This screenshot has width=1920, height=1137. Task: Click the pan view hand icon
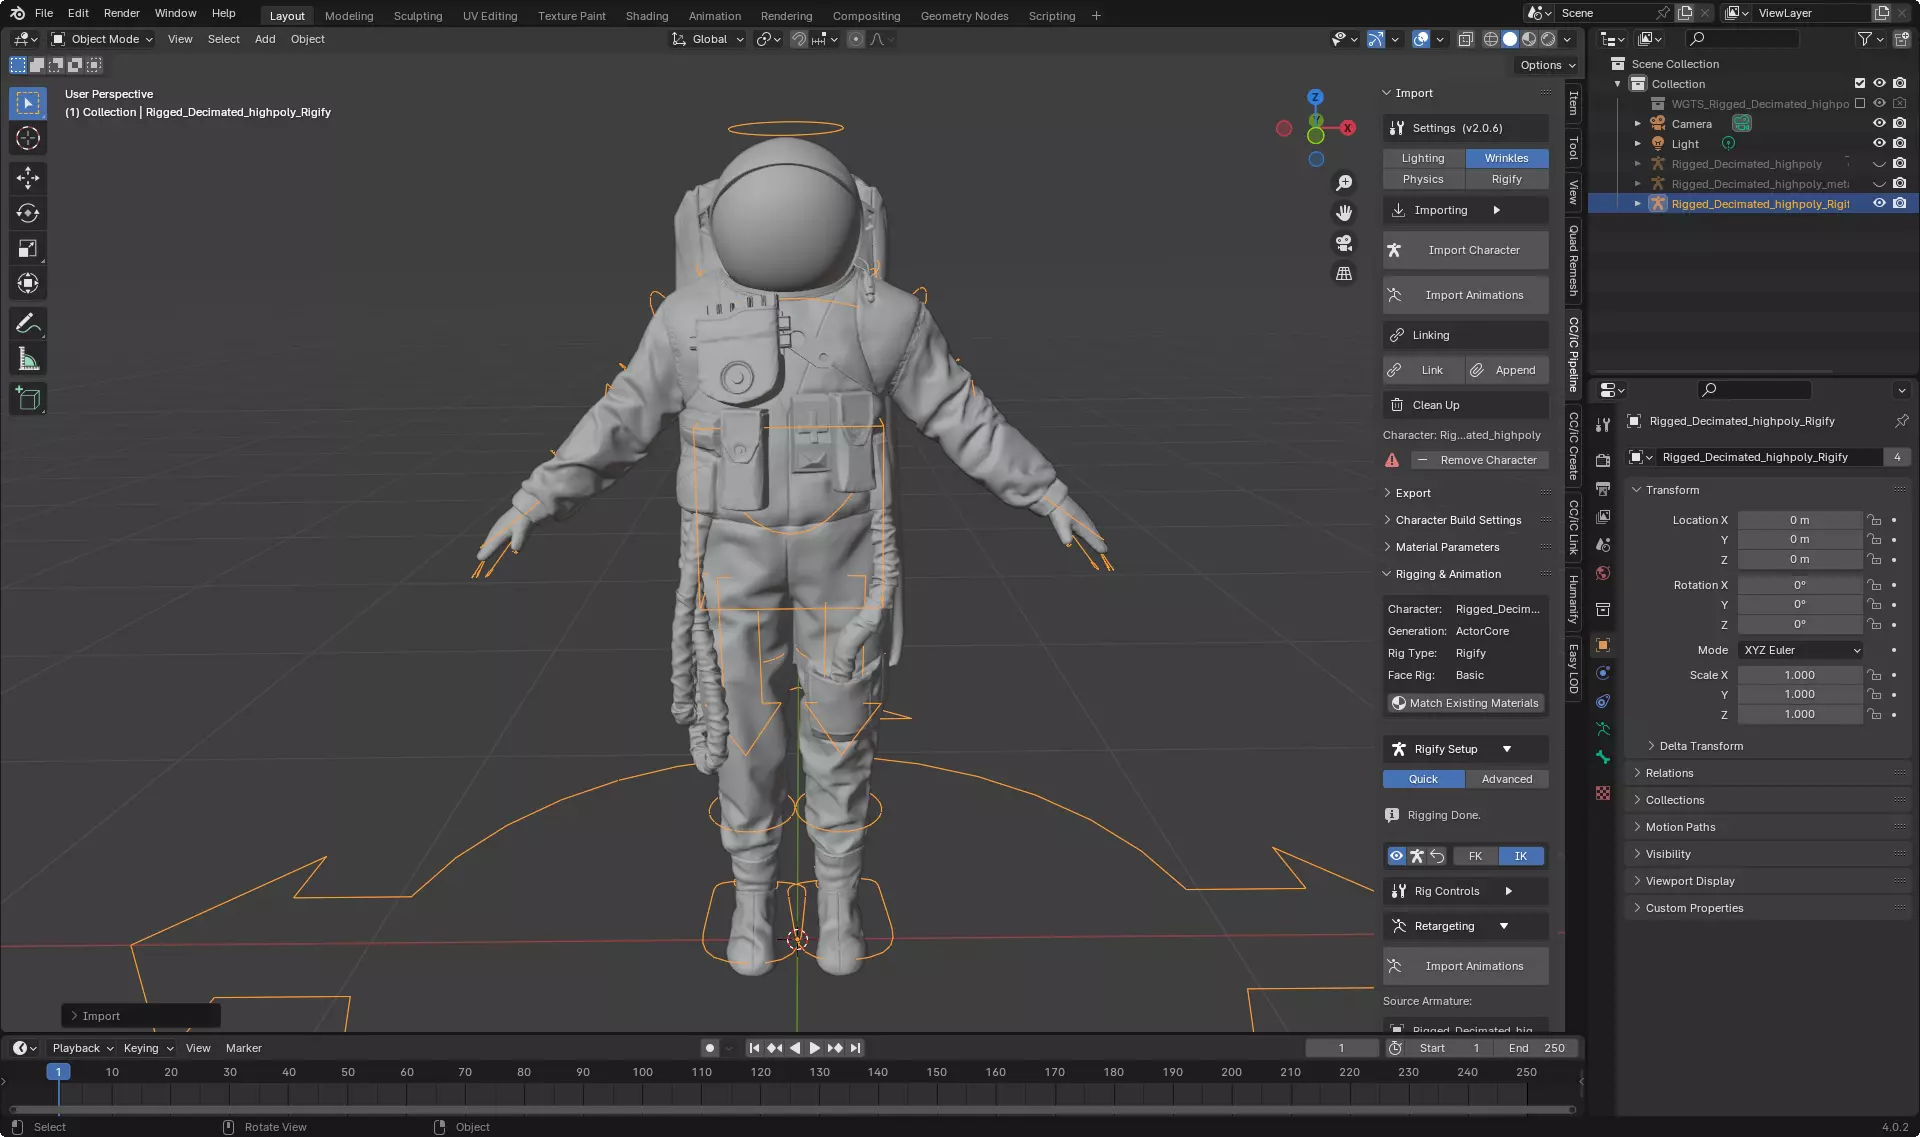[1344, 213]
